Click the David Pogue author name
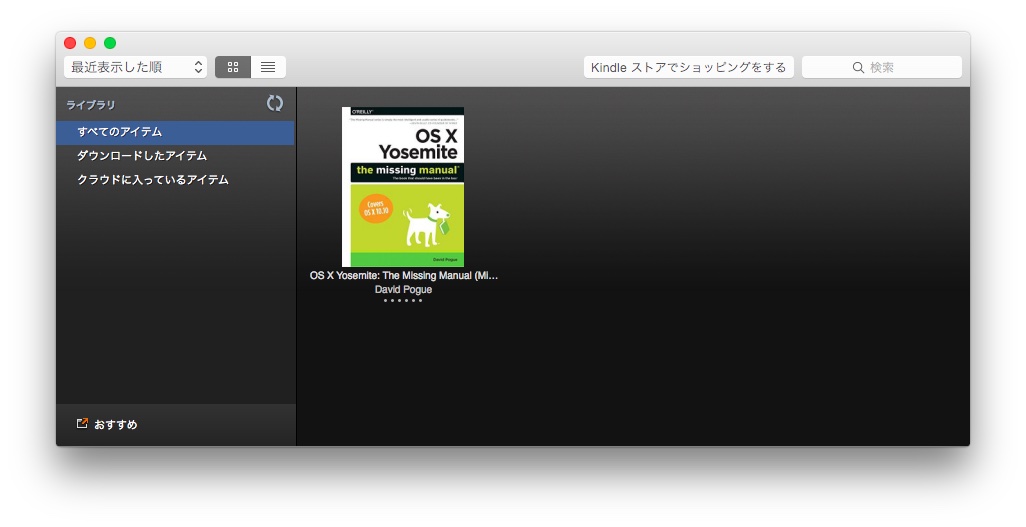 [403, 289]
